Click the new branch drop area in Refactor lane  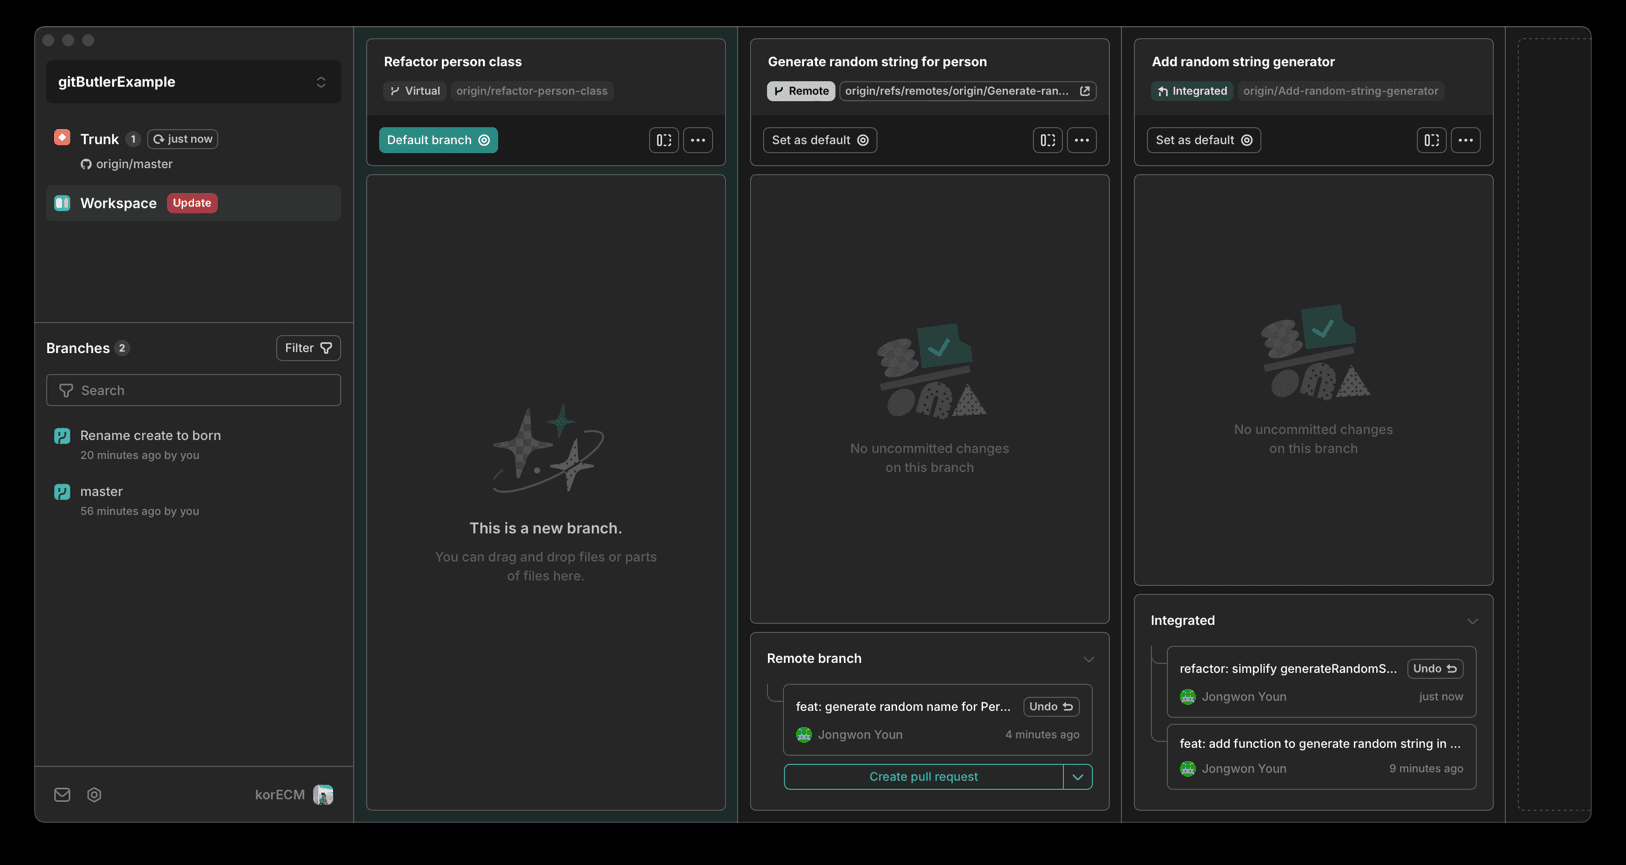coord(546,492)
